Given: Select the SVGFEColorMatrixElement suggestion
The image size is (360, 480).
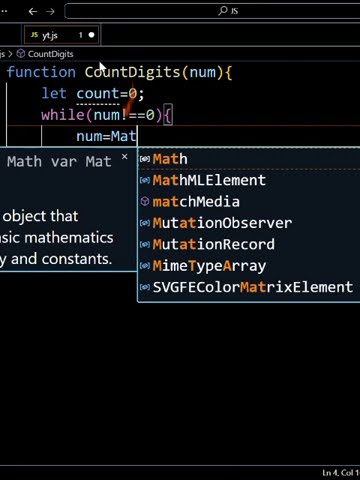Looking at the screenshot, I should [x=249, y=287].
